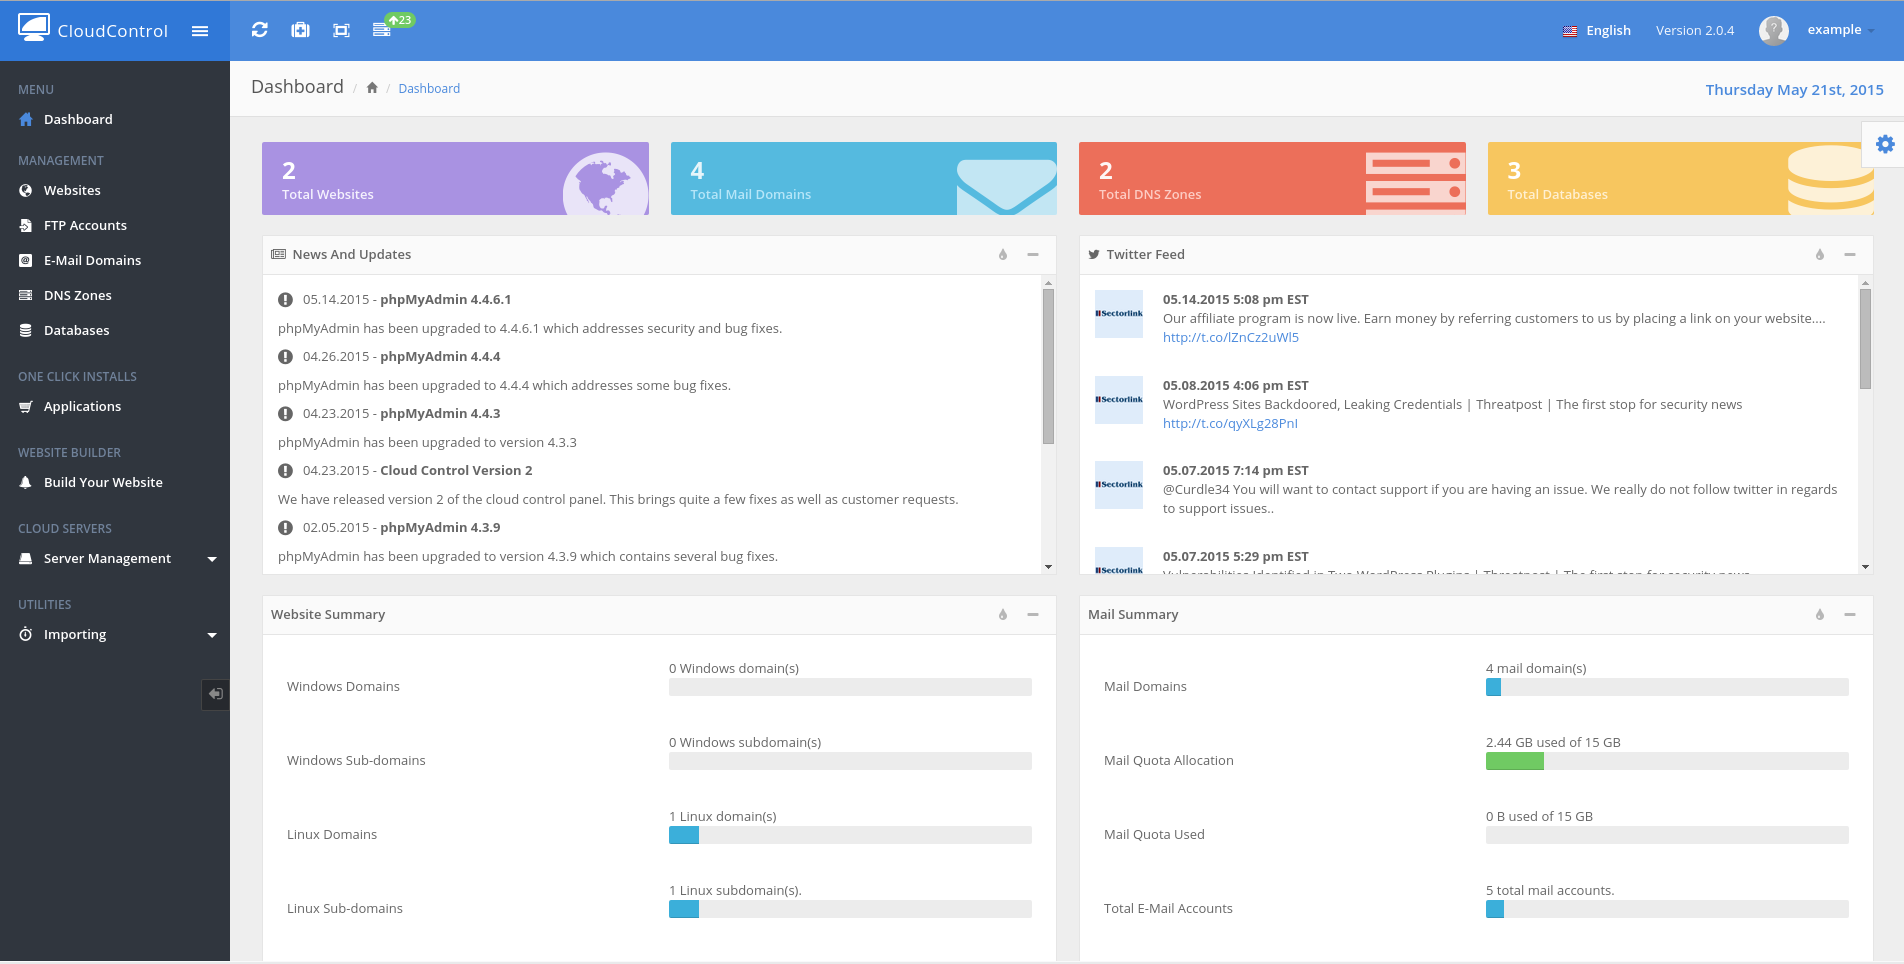Click the Twitter Feed scrollbar thumb

click(1865, 339)
